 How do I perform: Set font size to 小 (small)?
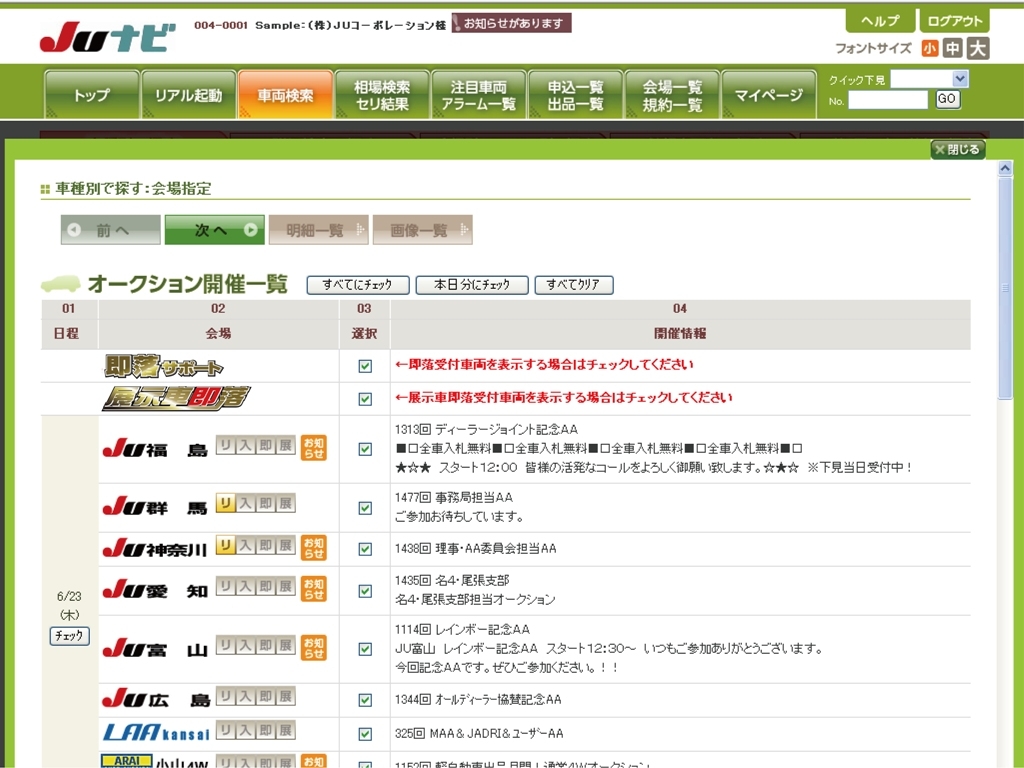[930, 48]
